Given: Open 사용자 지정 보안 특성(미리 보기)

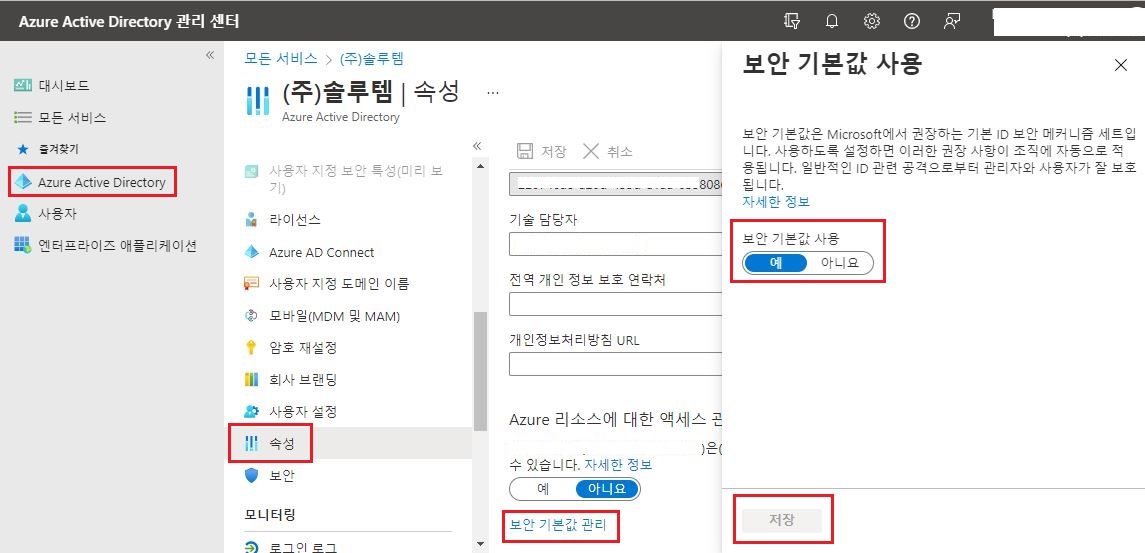Looking at the screenshot, I should [x=356, y=179].
